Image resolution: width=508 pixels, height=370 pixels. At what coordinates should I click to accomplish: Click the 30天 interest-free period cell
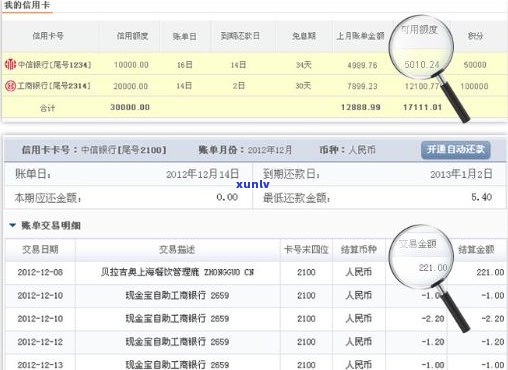pyautogui.click(x=303, y=86)
